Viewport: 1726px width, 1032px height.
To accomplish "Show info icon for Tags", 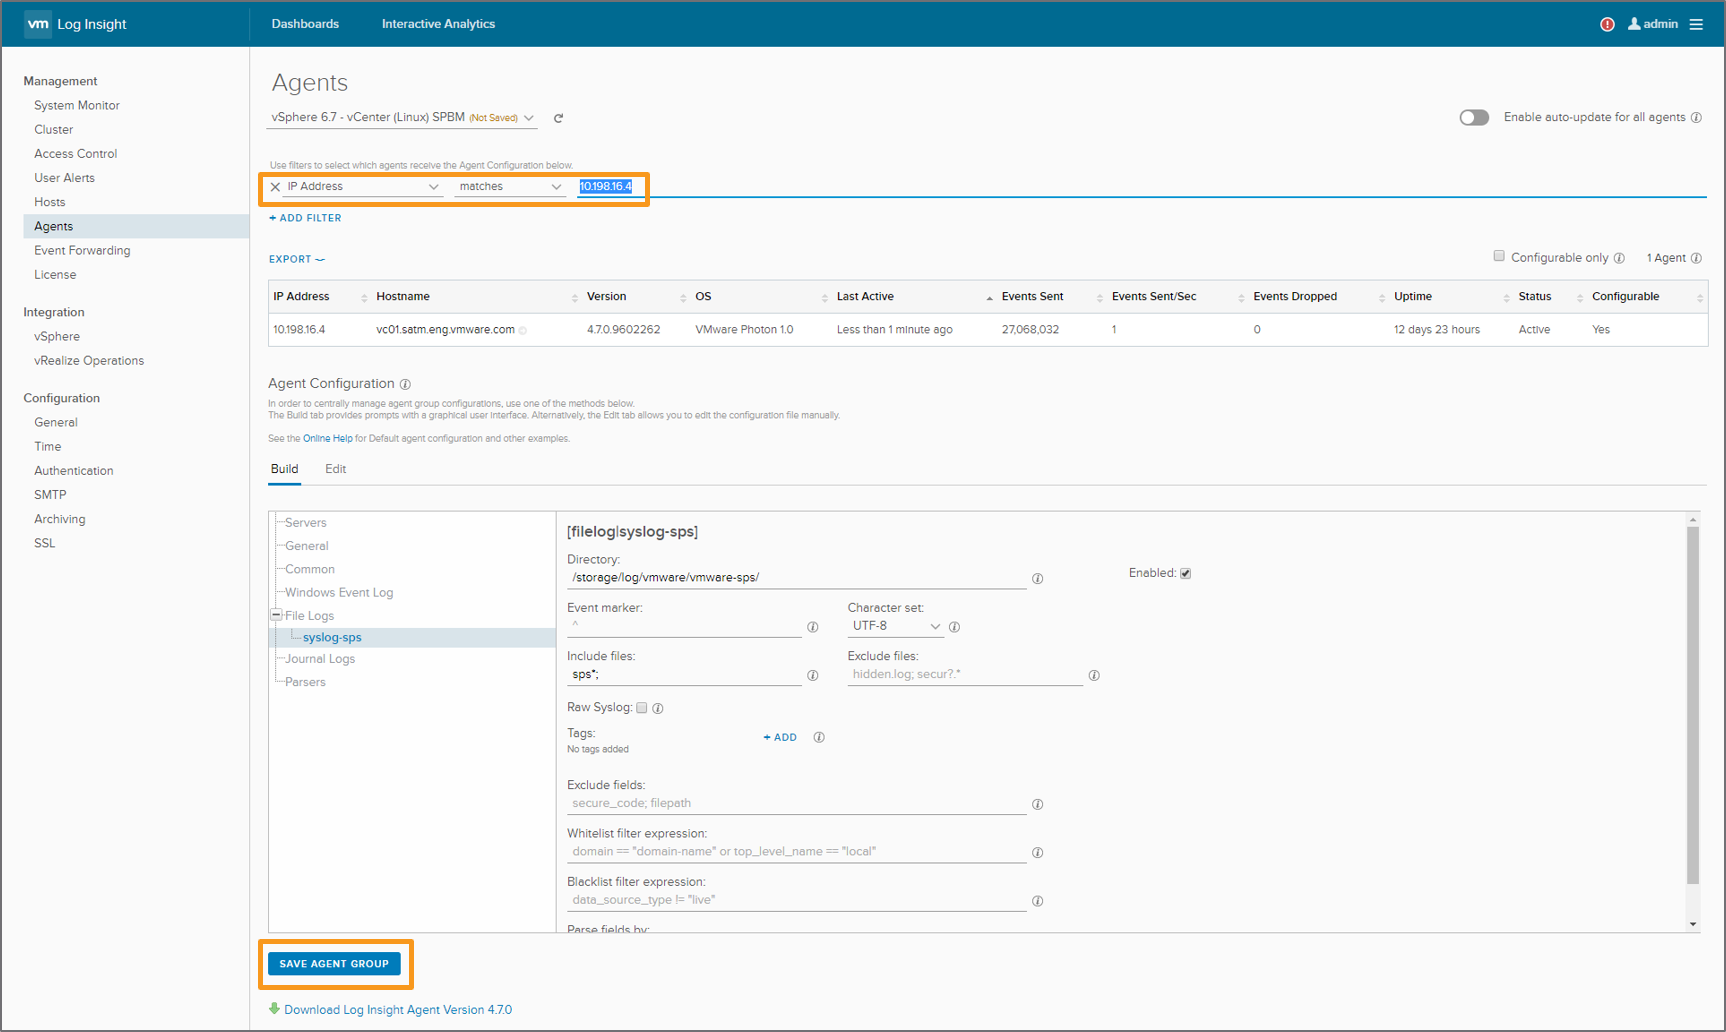I will tap(819, 737).
